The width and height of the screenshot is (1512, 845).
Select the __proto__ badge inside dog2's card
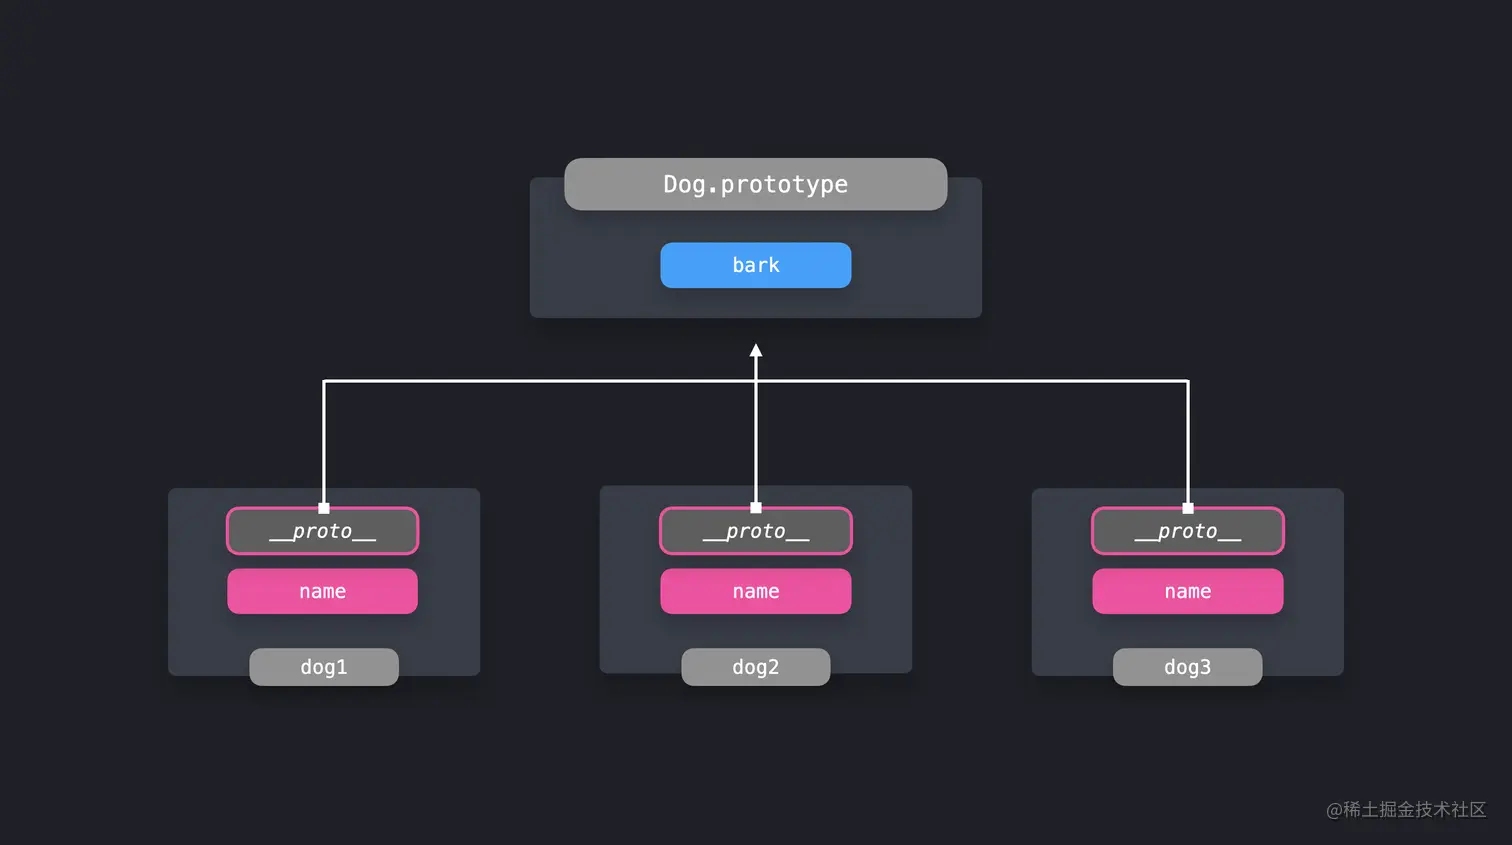(755, 531)
